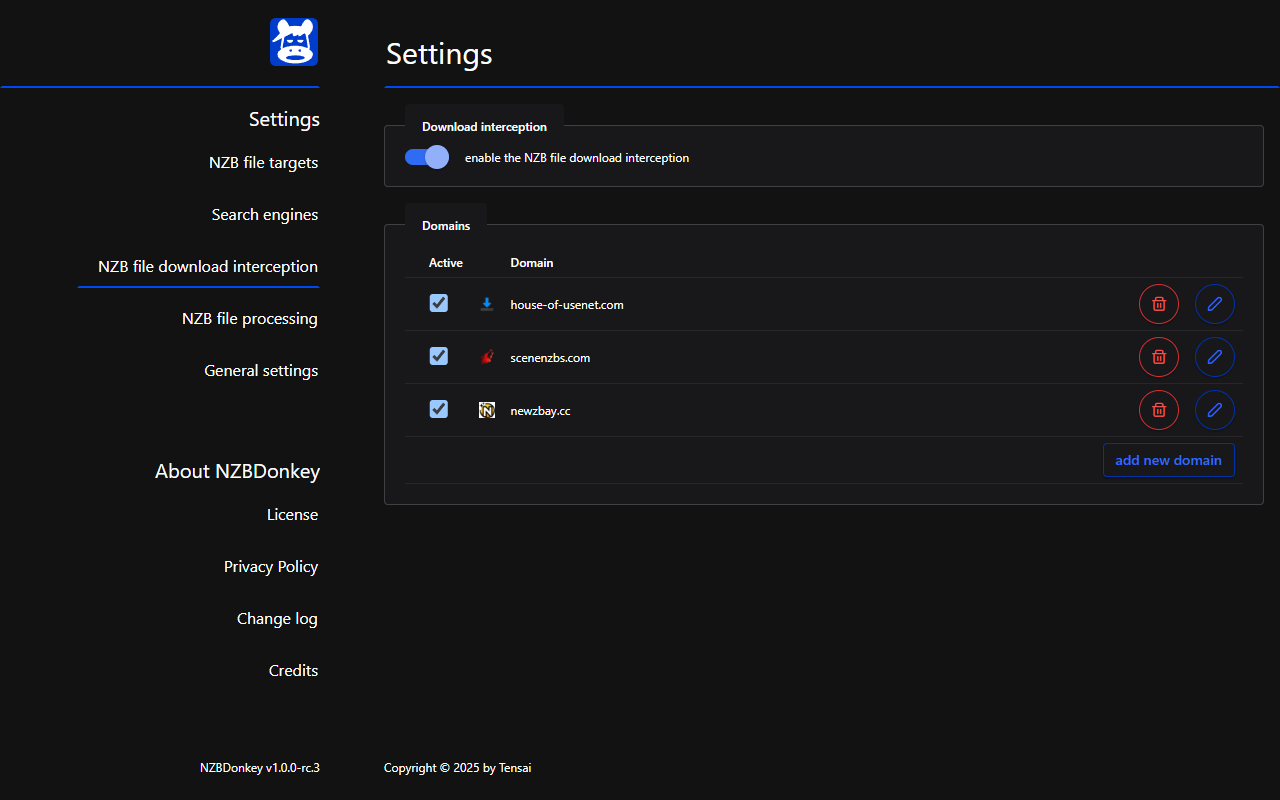The image size is (1280, 800).
Task: Edit the scenenzbs.com domain entry
Action: point(1214,357)
